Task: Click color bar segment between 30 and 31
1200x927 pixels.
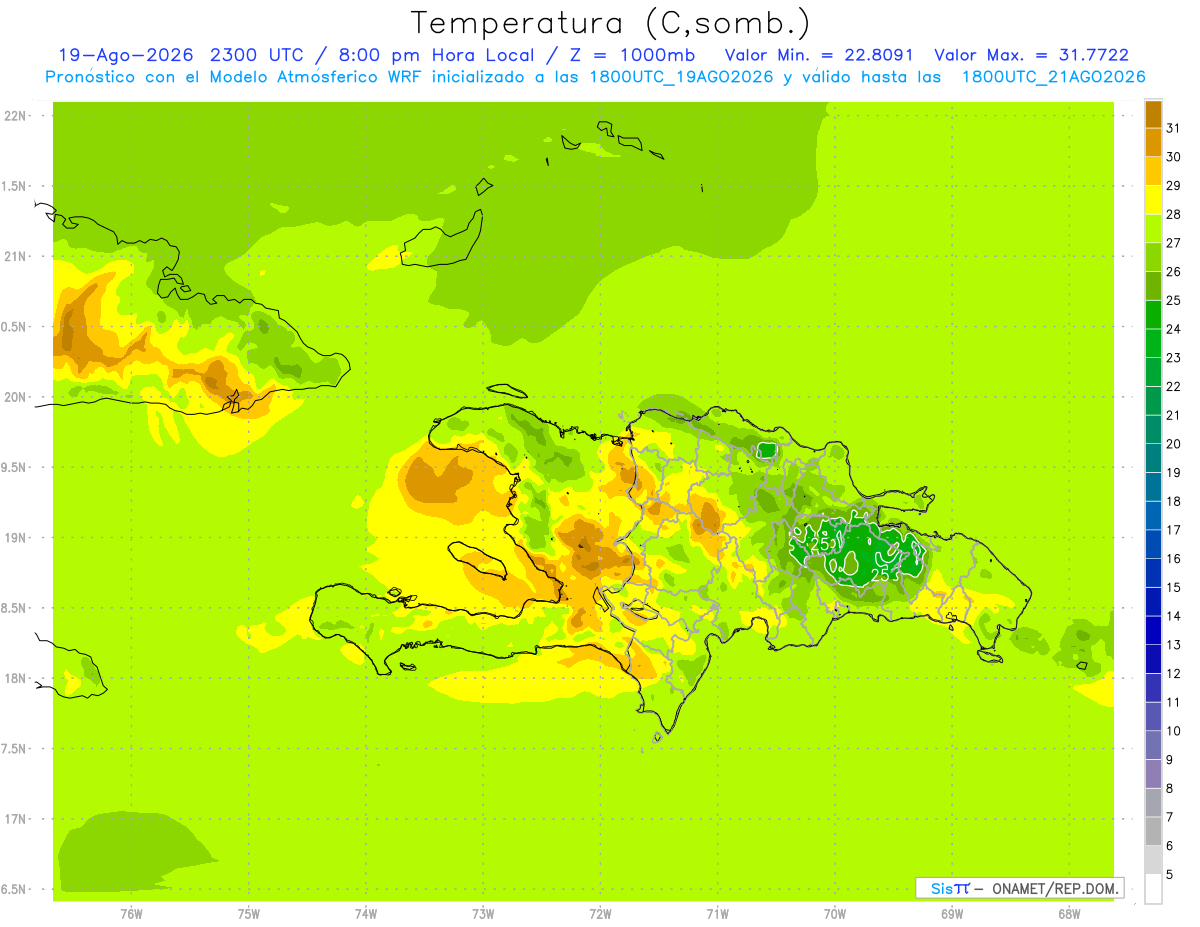Action: point(1153,142)
